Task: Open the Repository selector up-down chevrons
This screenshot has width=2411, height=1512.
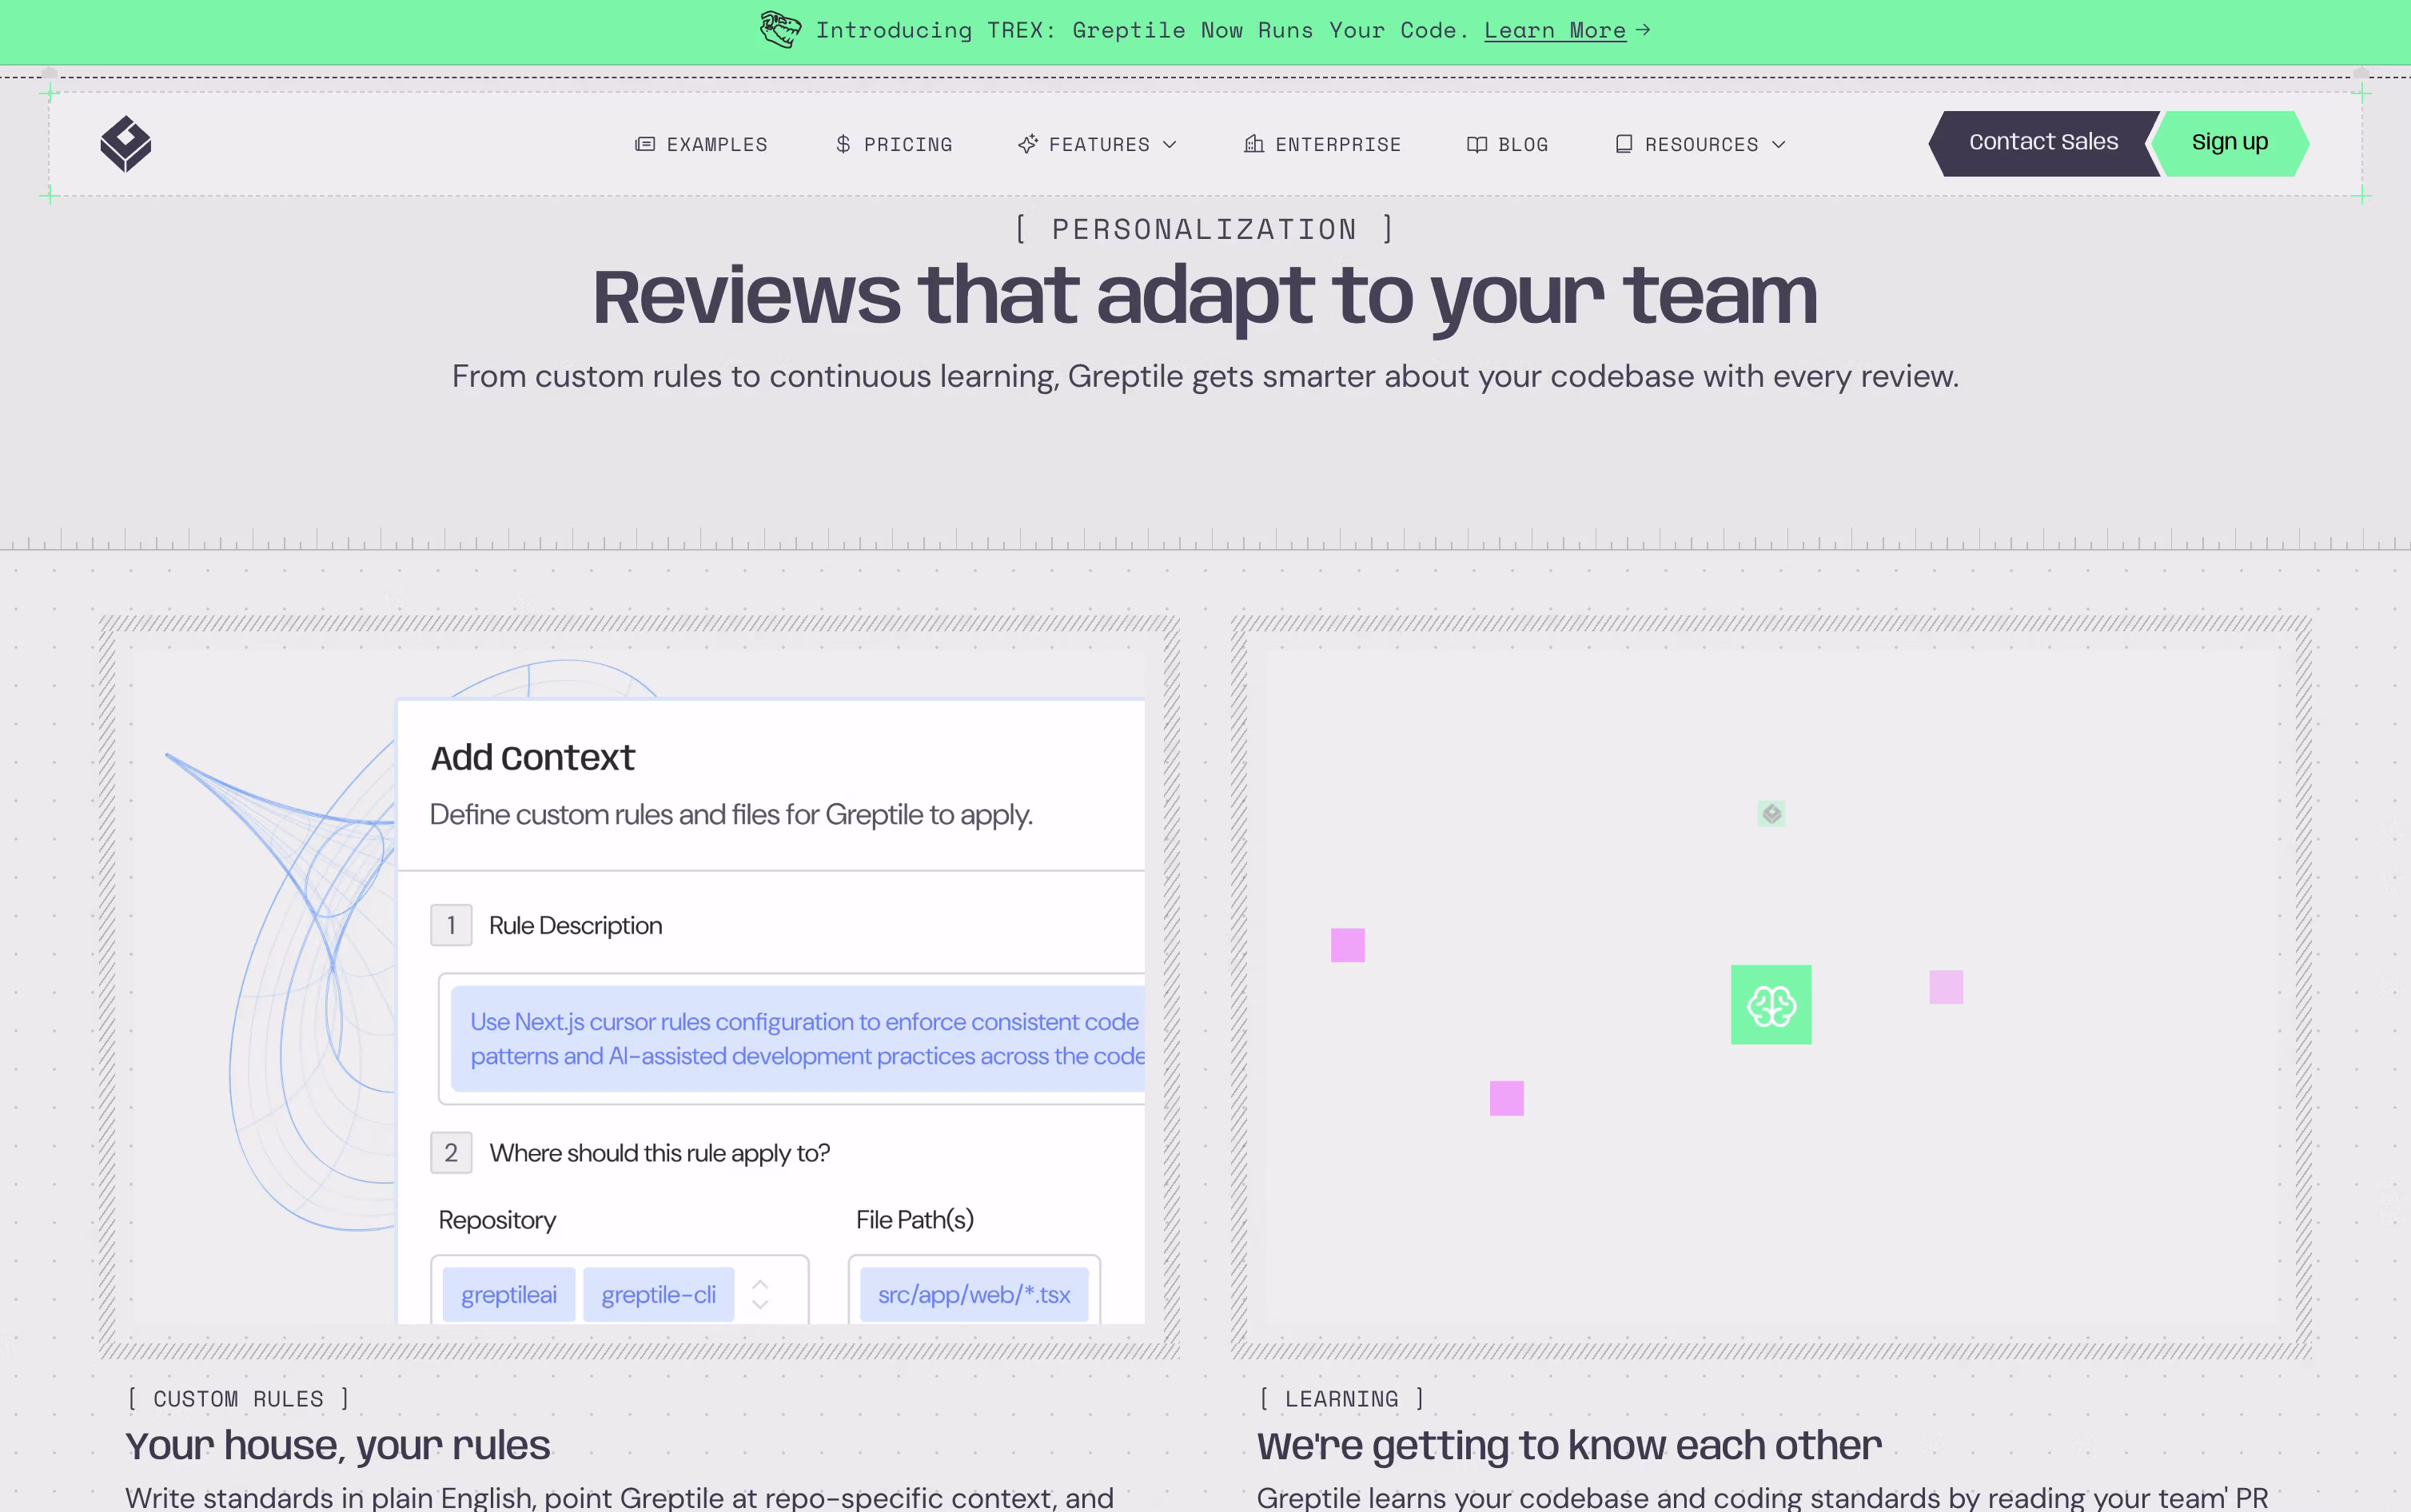Action: [x=760, y=1294]
